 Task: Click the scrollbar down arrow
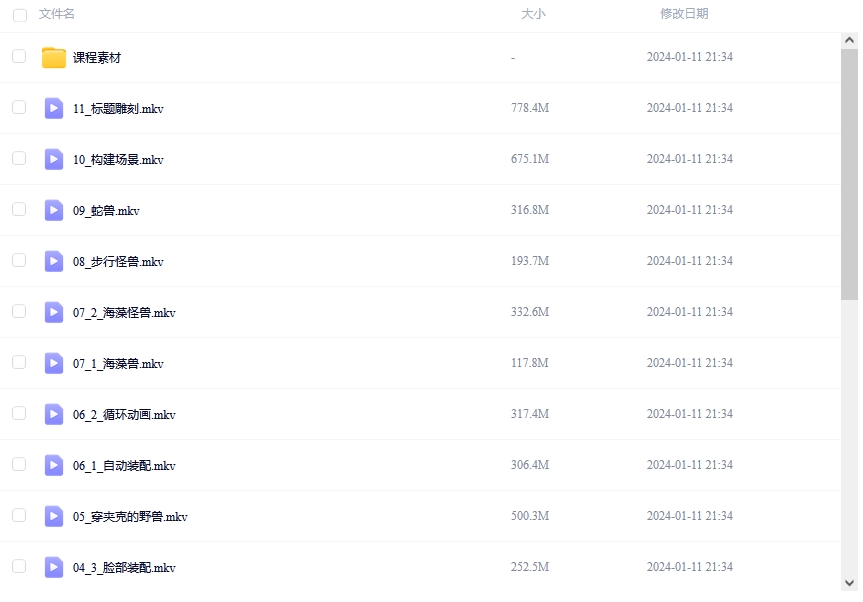coord(849,582)
